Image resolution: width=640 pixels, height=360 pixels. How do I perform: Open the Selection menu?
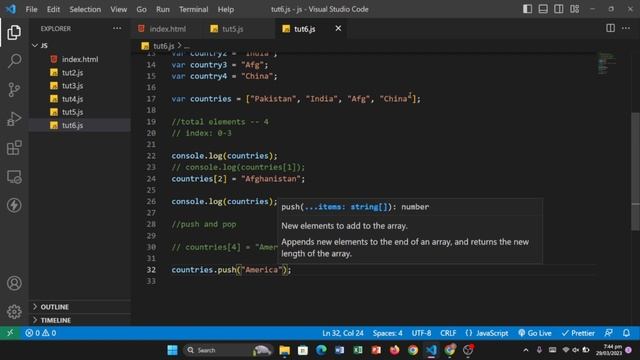pos(85,9)
